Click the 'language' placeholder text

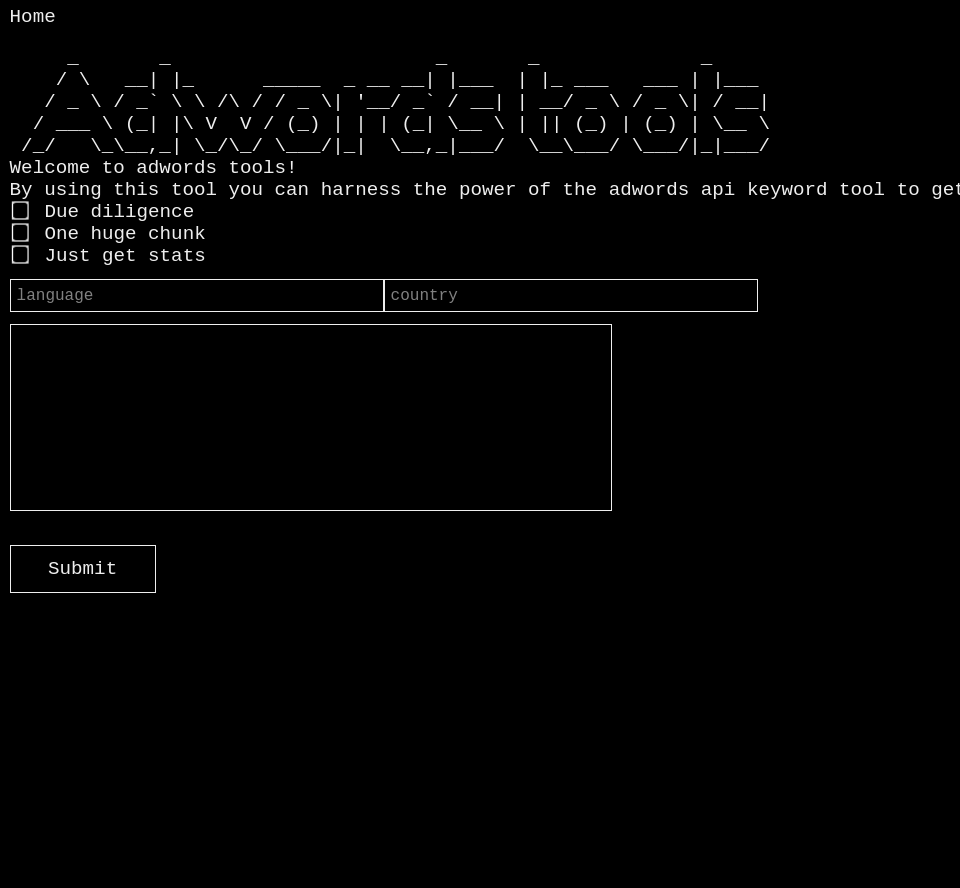[55, 296]
